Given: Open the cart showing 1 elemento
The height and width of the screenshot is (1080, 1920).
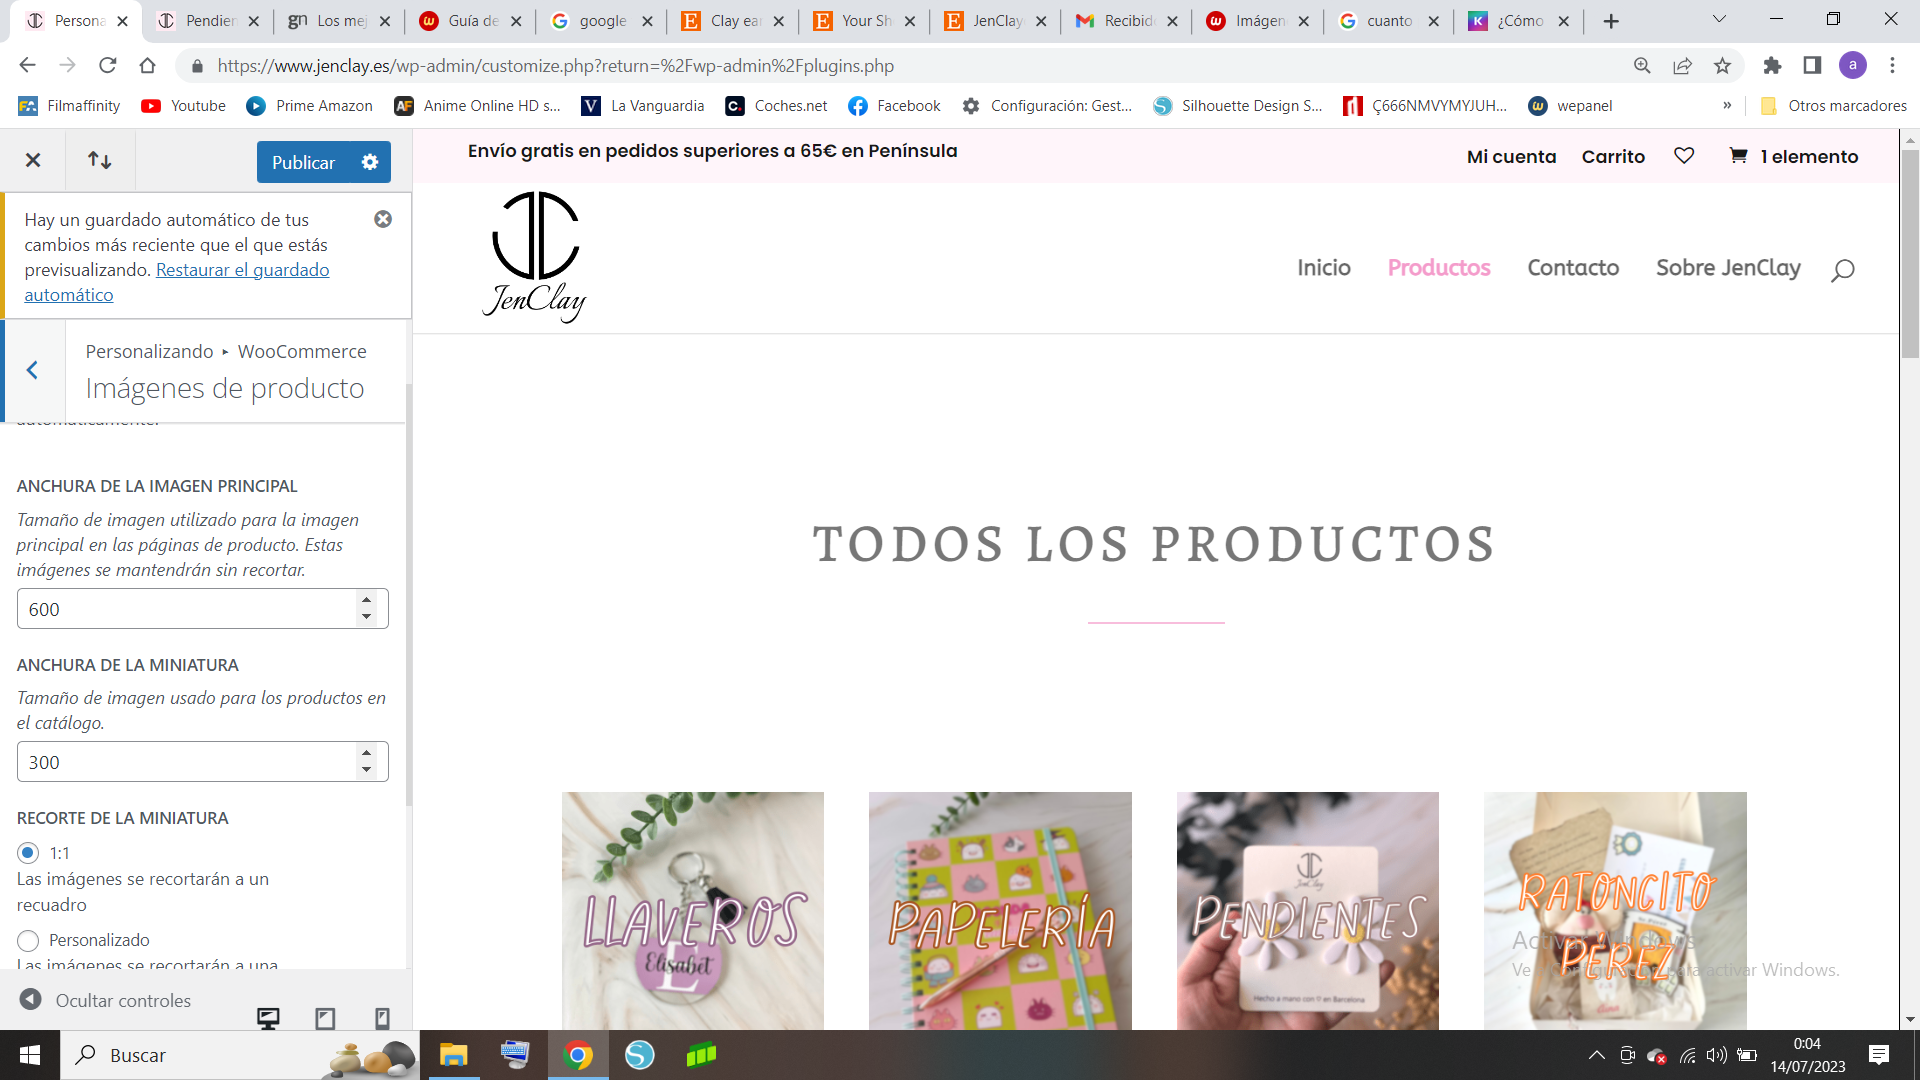Looking at the screenshot, I should 1794,156.
